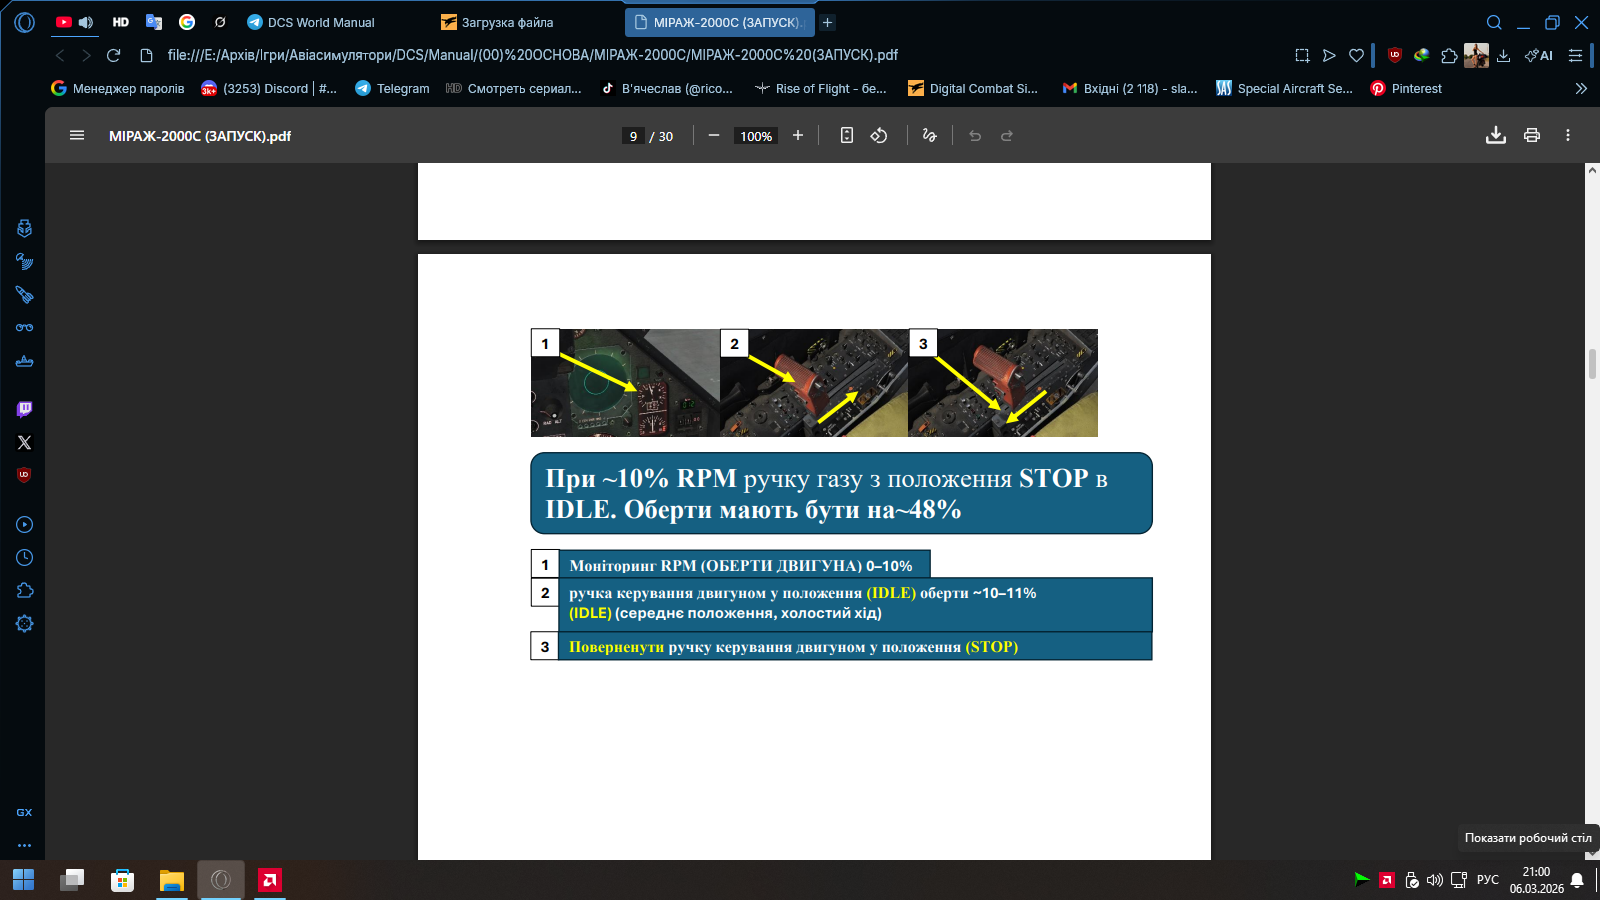
Task: Zoom in on the PDF
Action: (798, 136)
